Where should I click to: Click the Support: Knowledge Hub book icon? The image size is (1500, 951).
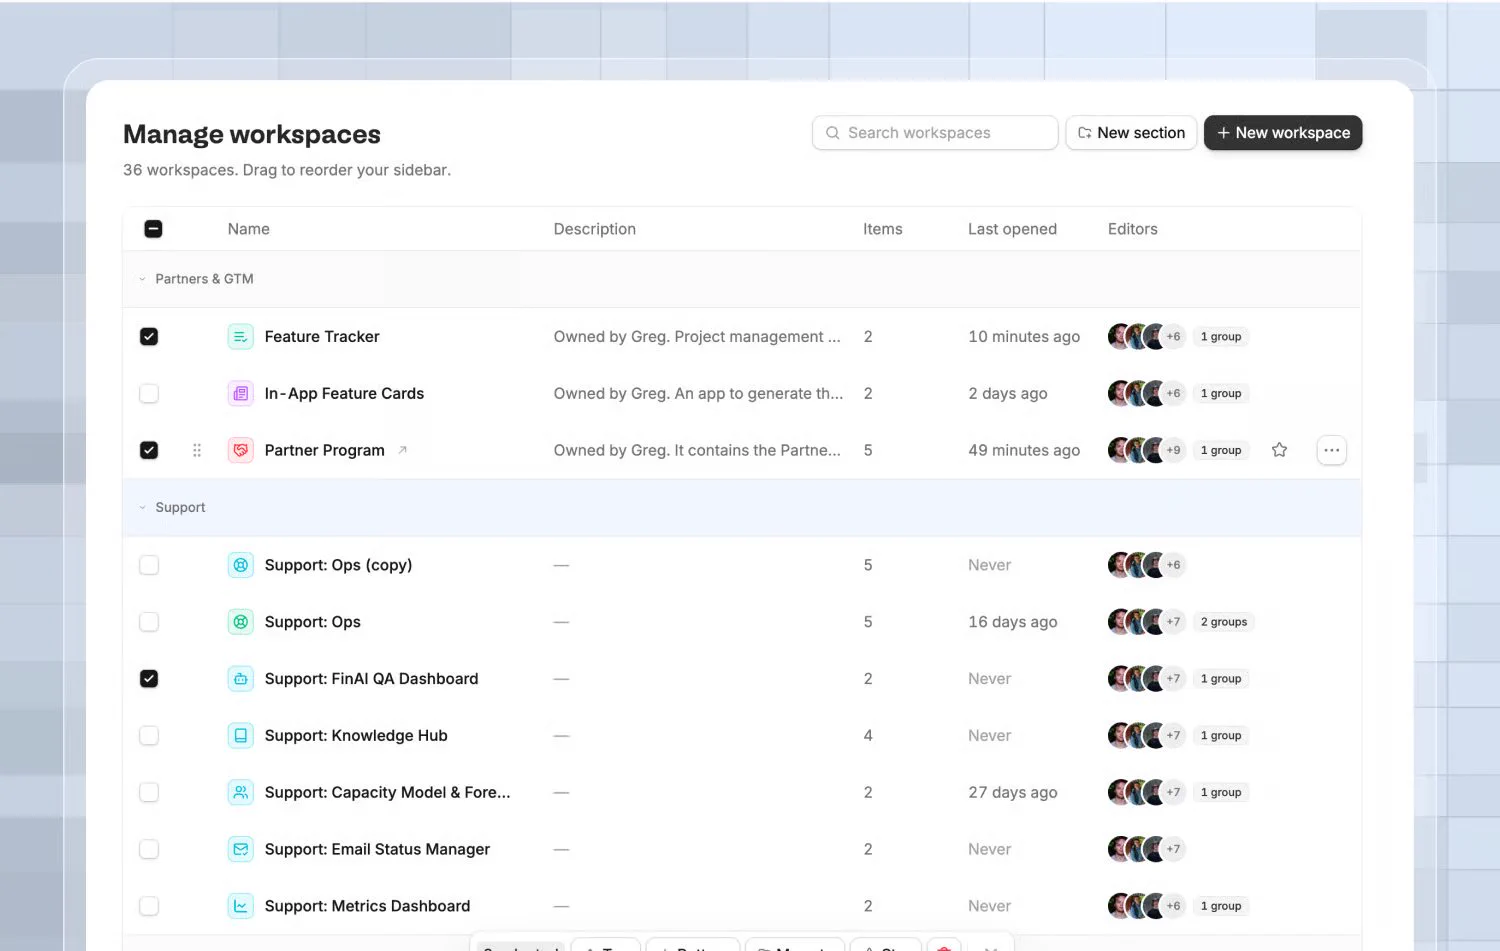coord(240,736)
